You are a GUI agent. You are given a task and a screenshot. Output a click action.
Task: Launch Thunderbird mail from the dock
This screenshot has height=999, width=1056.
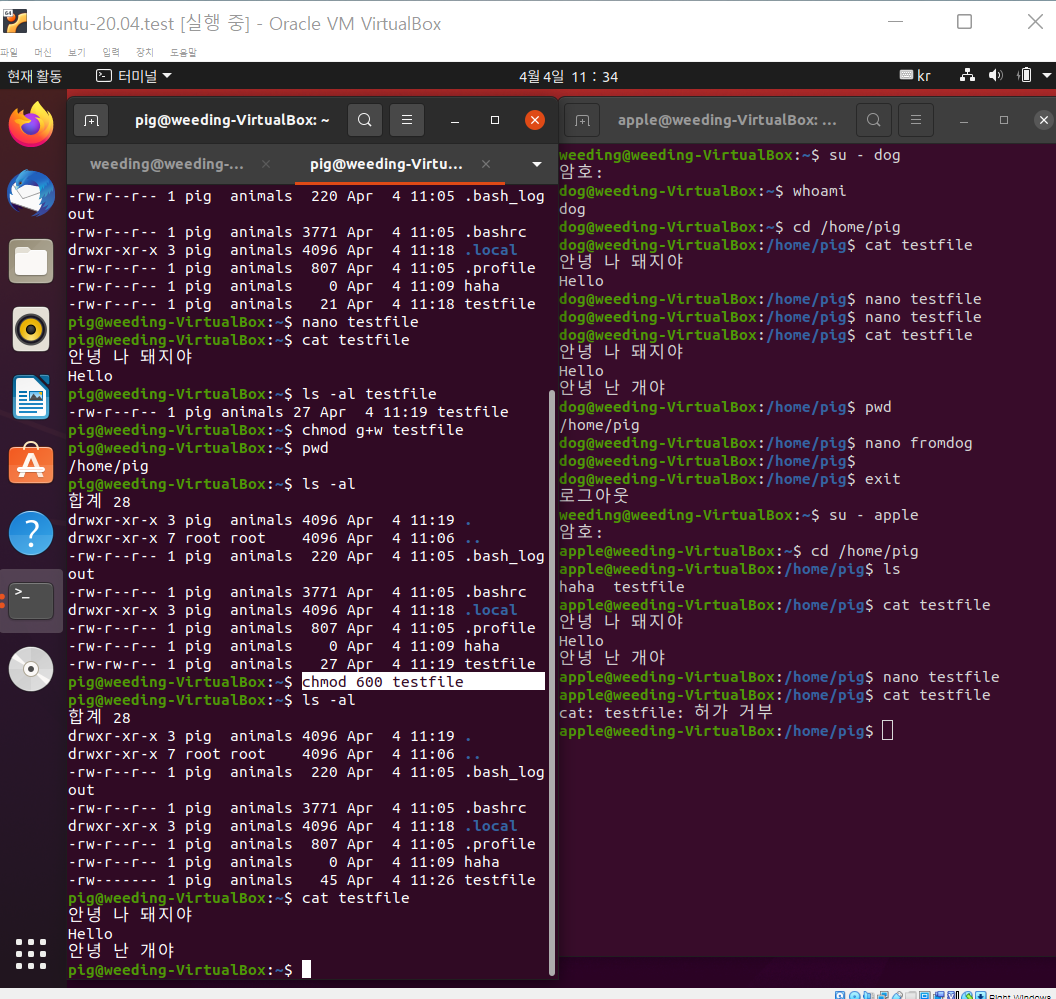pyautogui.click(x=31, y=193)
